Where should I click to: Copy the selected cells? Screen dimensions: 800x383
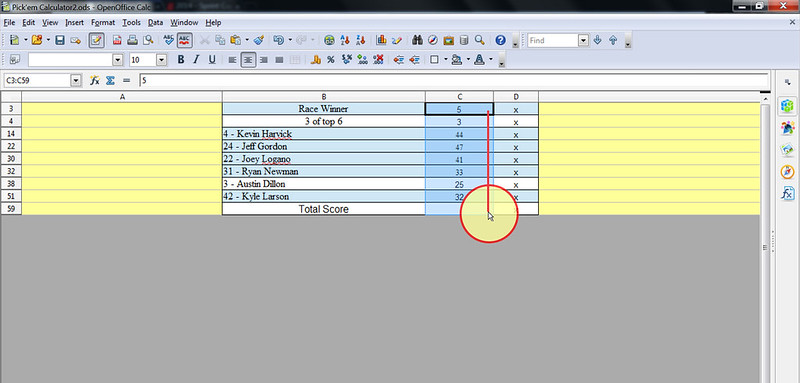click(x=220, y=40)
